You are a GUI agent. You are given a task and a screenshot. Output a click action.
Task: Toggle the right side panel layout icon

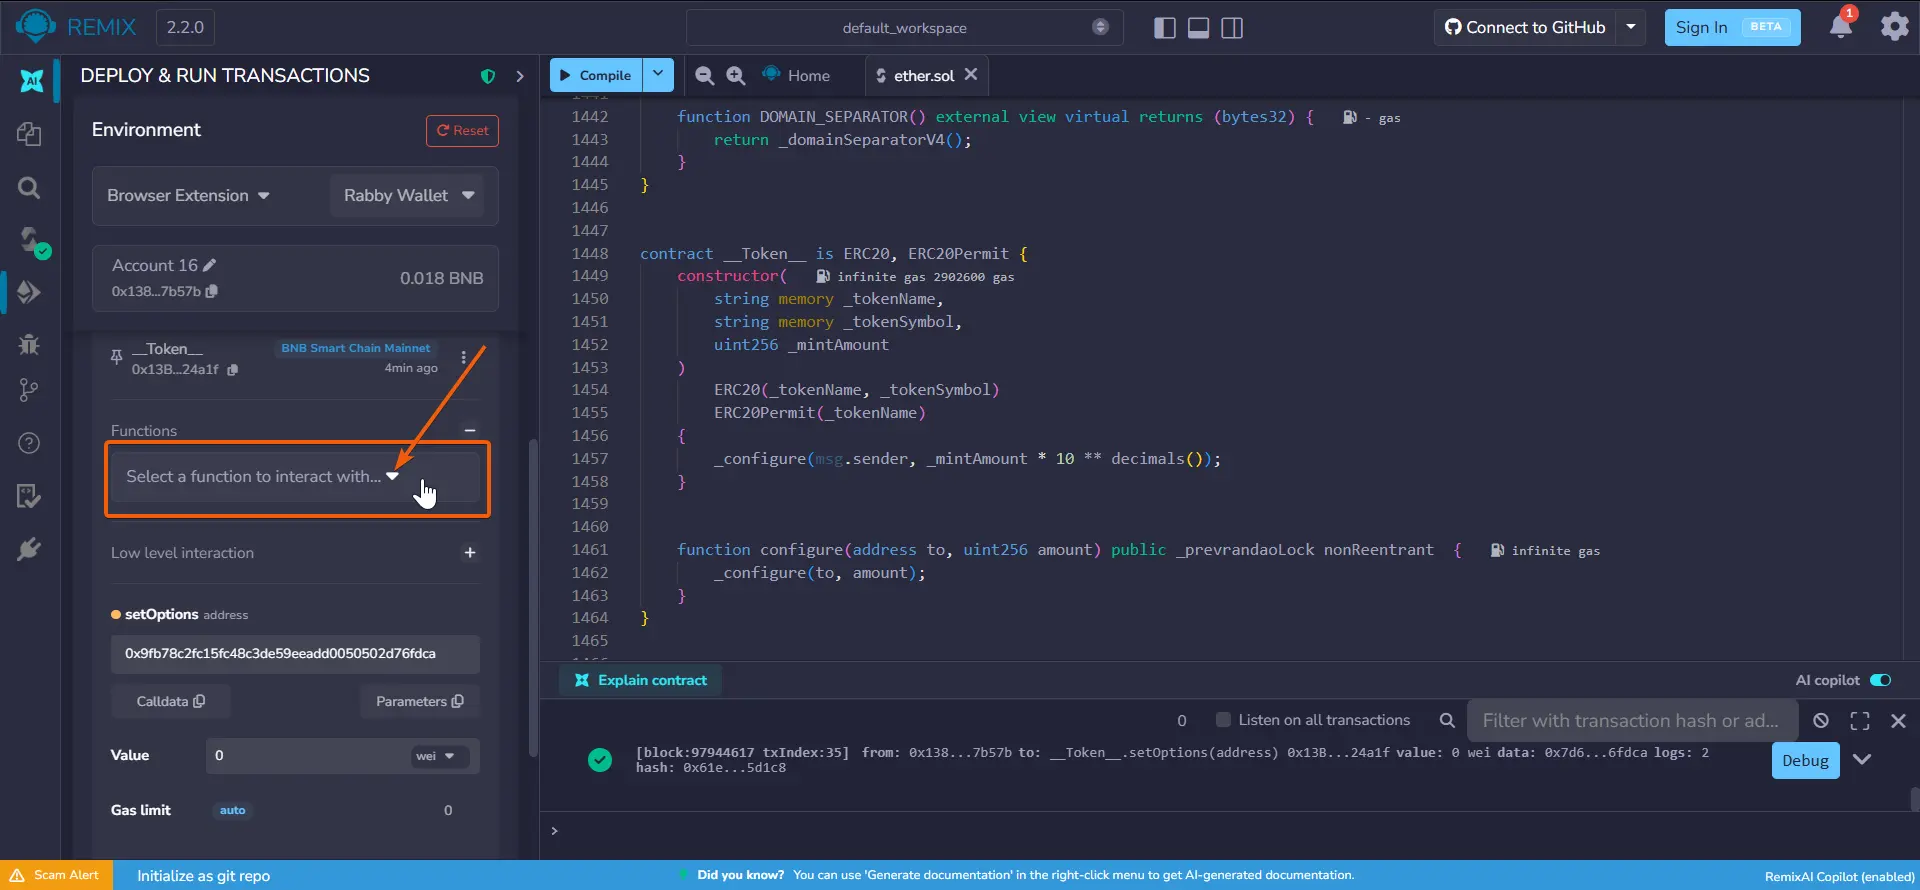[x=1232, y=28]
